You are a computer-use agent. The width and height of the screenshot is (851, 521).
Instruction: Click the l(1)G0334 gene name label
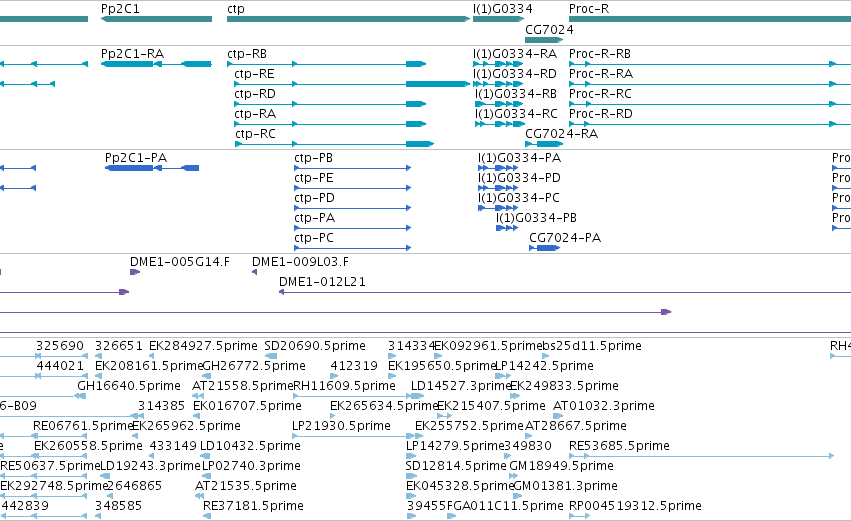[x=503, y=9]
